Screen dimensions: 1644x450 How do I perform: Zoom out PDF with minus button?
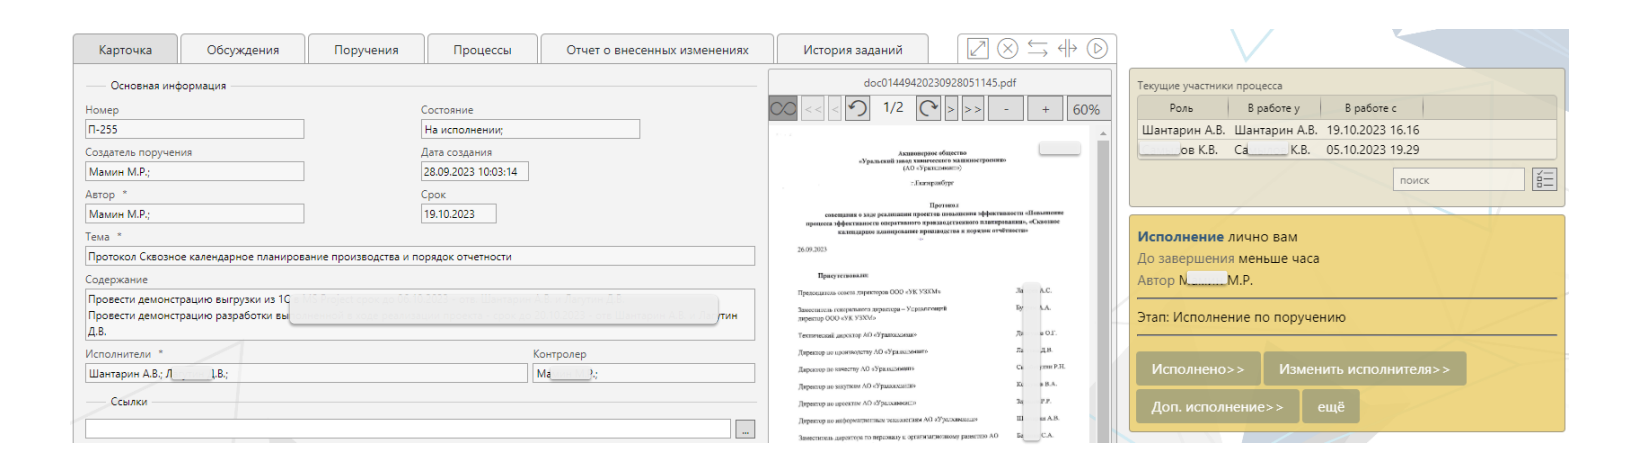click(1006, 109)
